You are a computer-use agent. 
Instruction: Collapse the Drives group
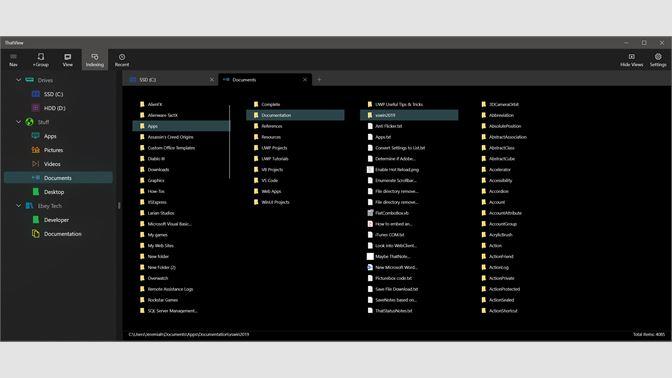click(x=18, y=80)
